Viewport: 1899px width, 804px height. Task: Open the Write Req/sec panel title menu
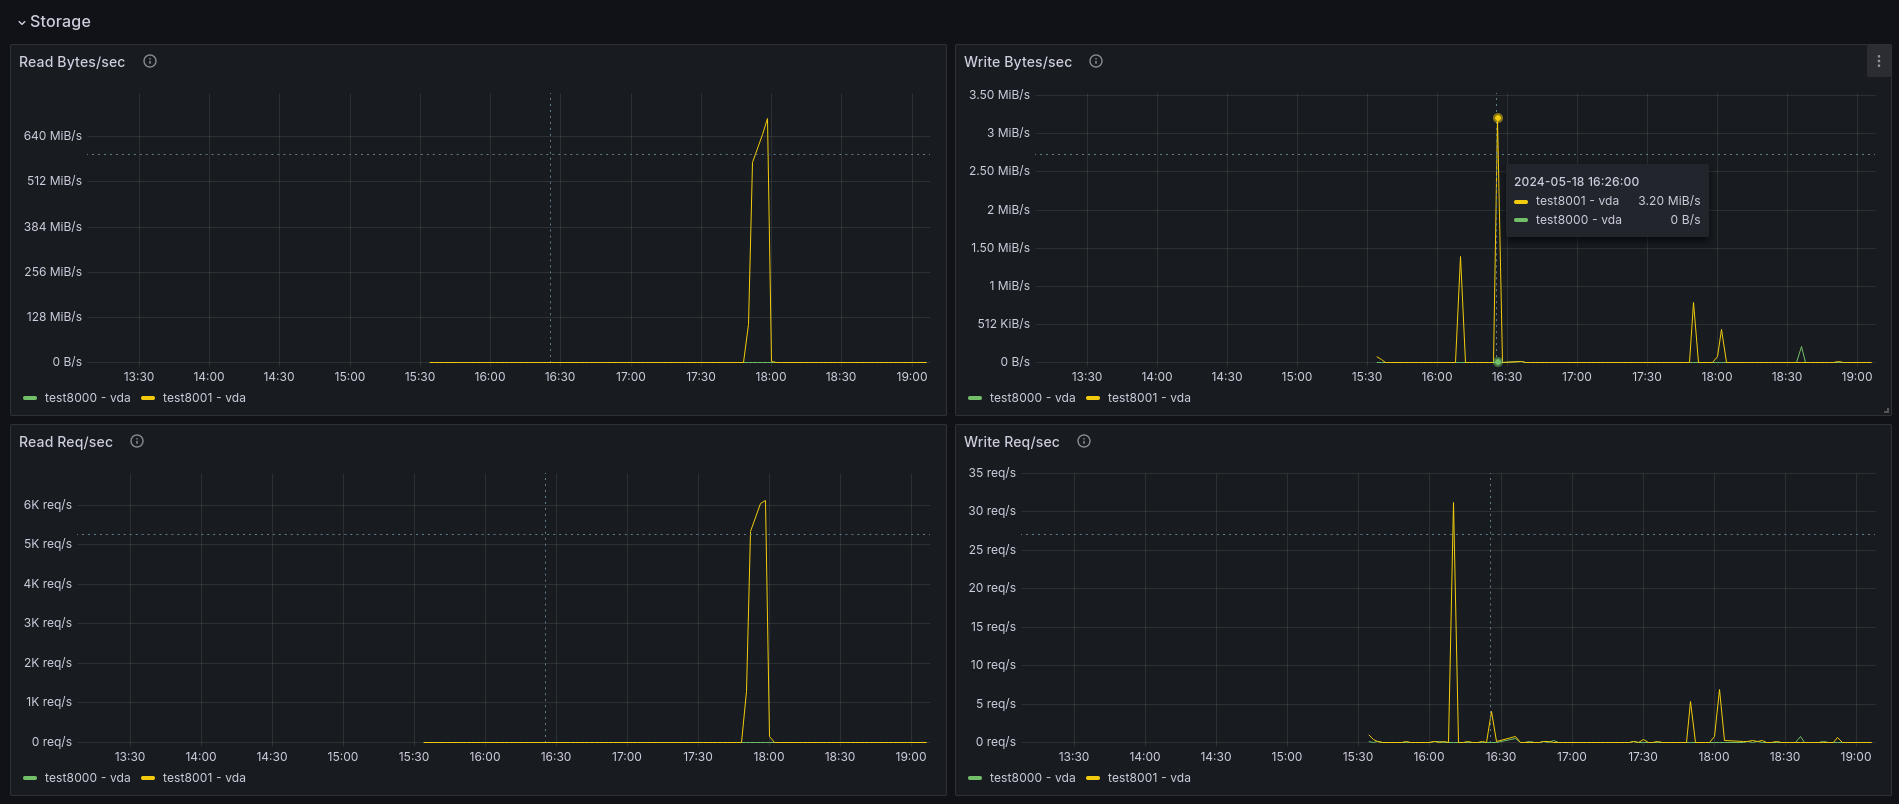1011,442
